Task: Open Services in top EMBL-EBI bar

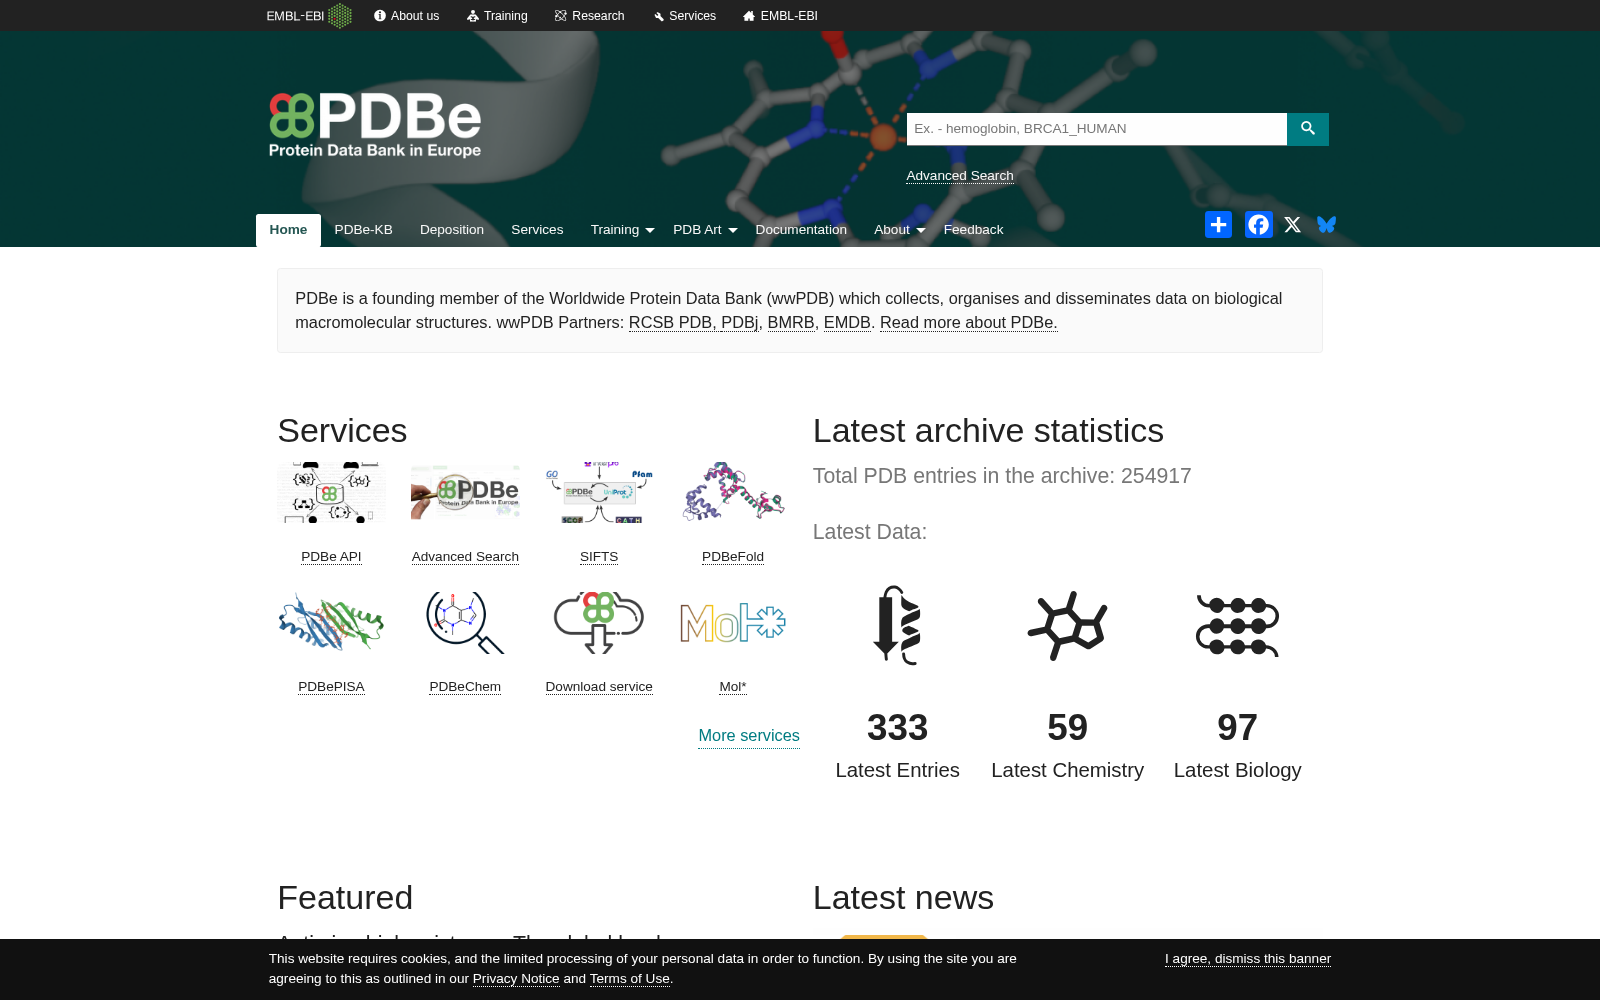Action: [x=685, y=16]
